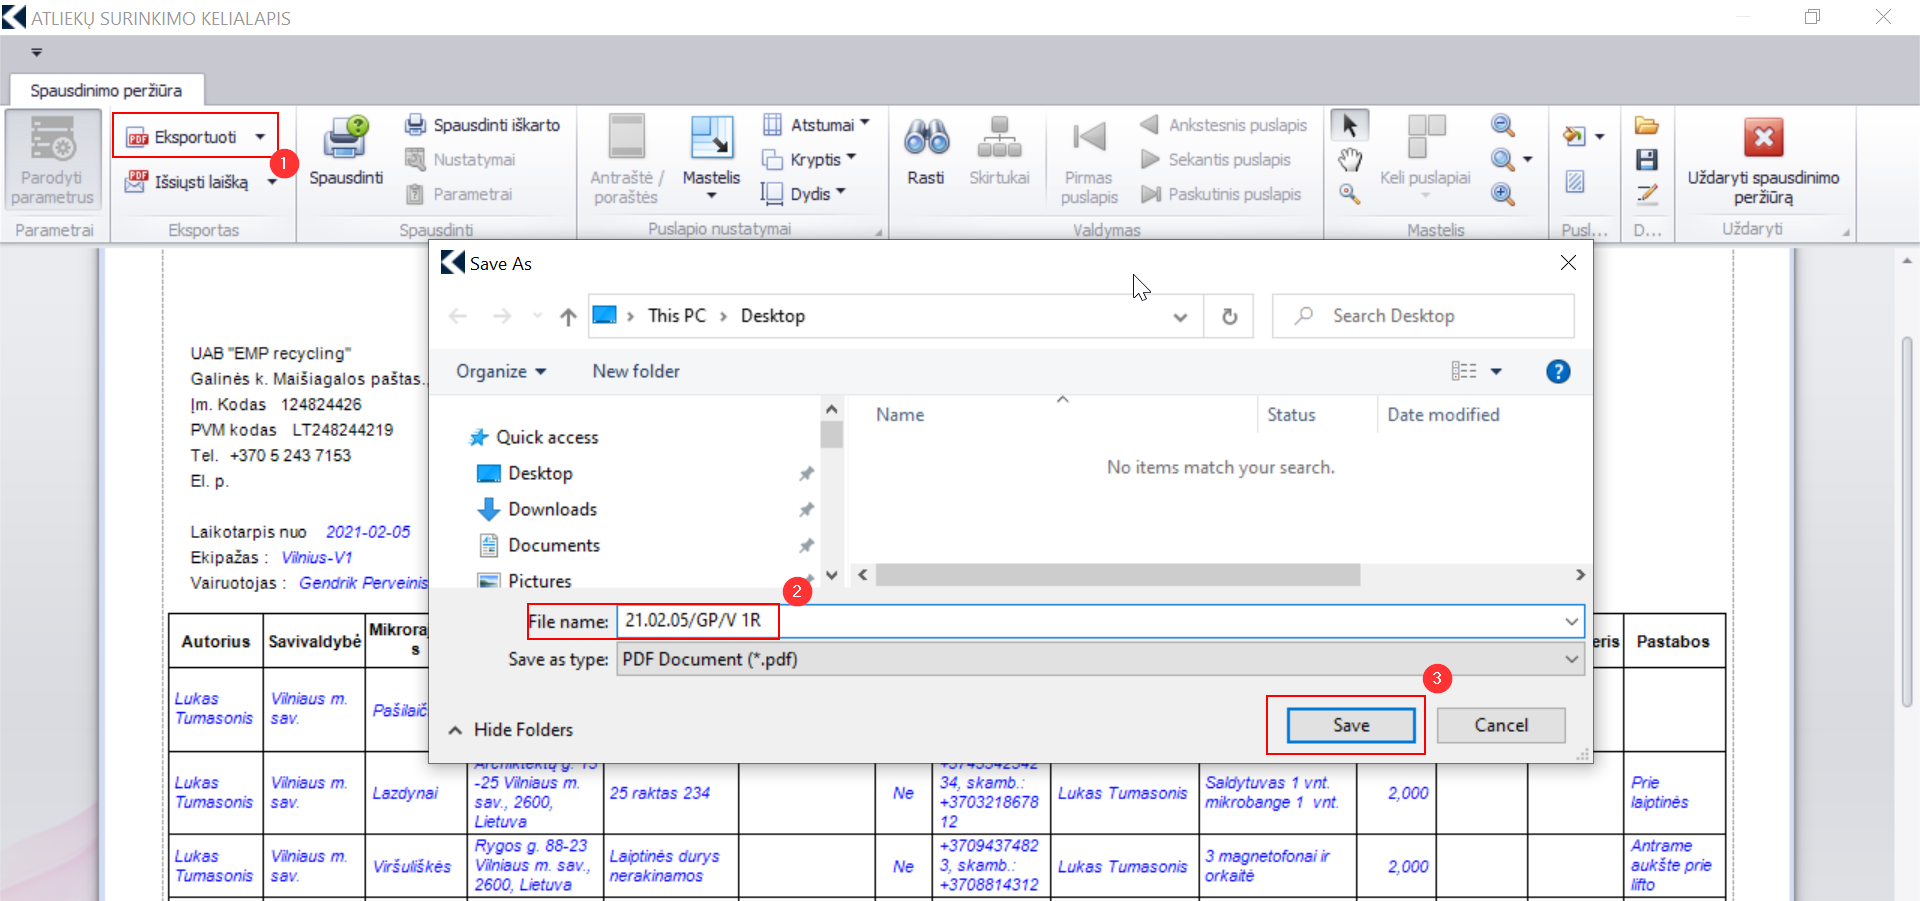The image size is (1920, 901).
Task: Open the Atstumai margins menu
Action: [816, 125]
